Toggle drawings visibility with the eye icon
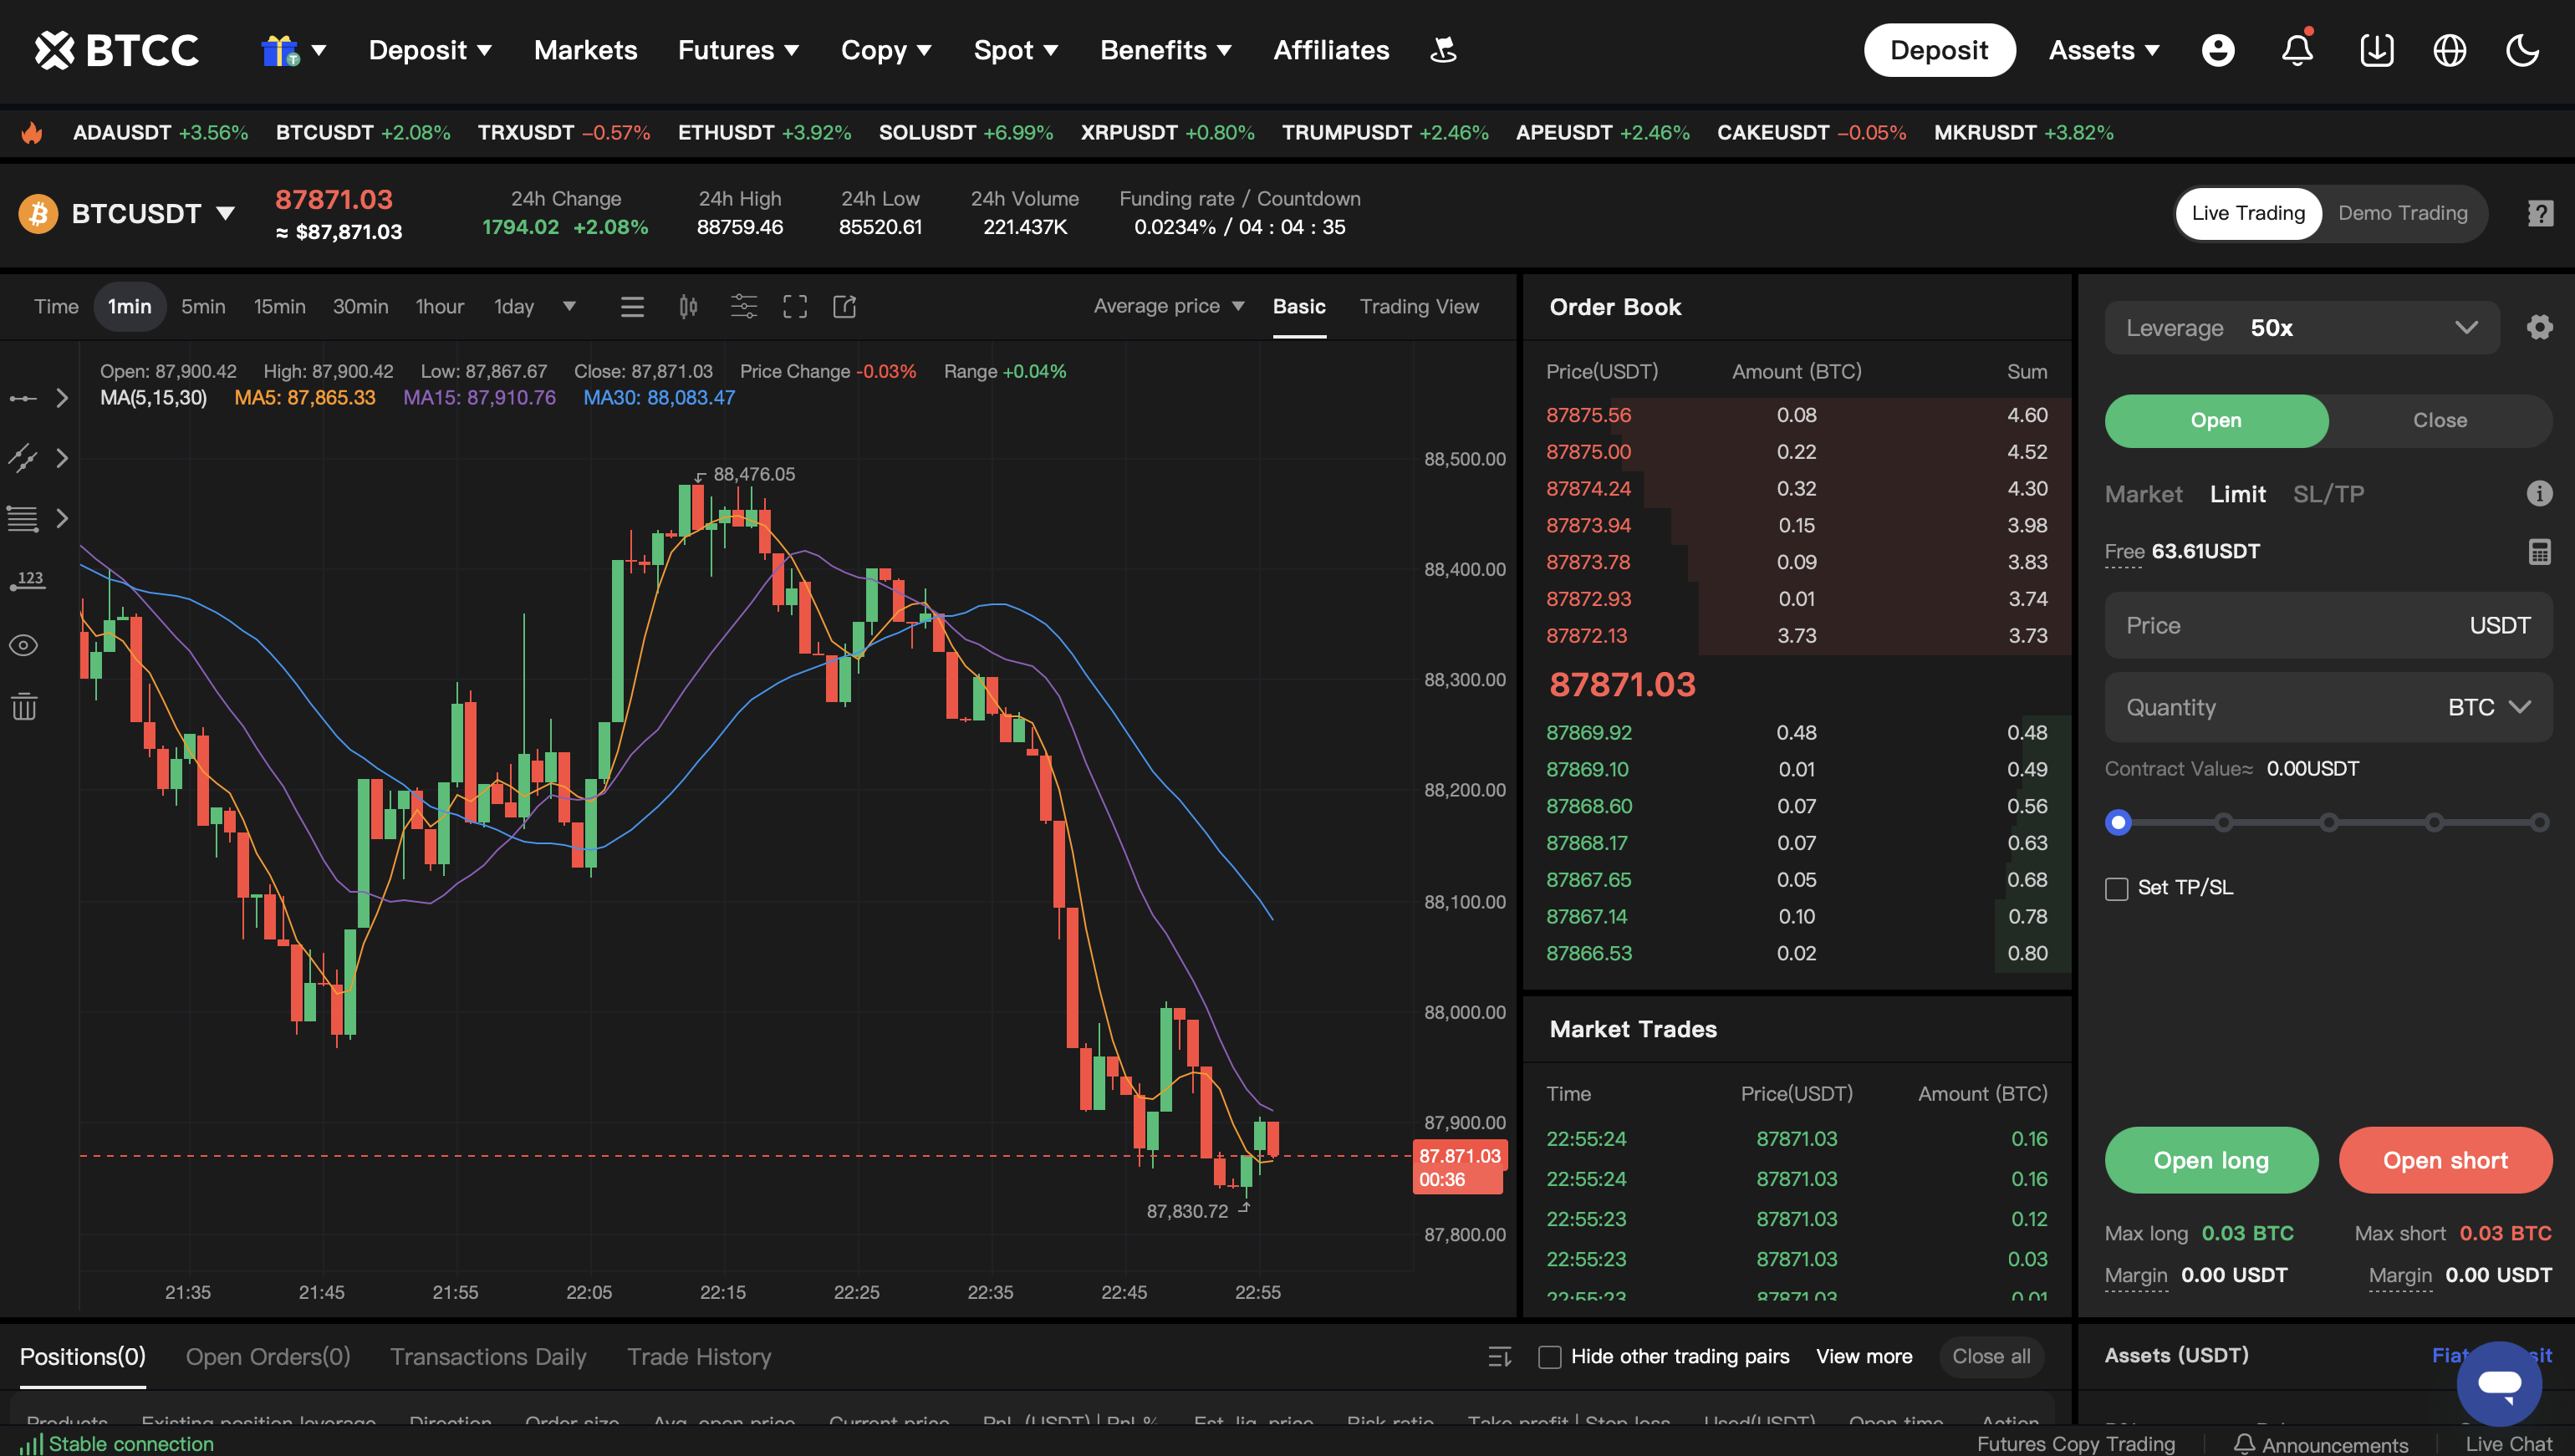 (x=22, y=645)
